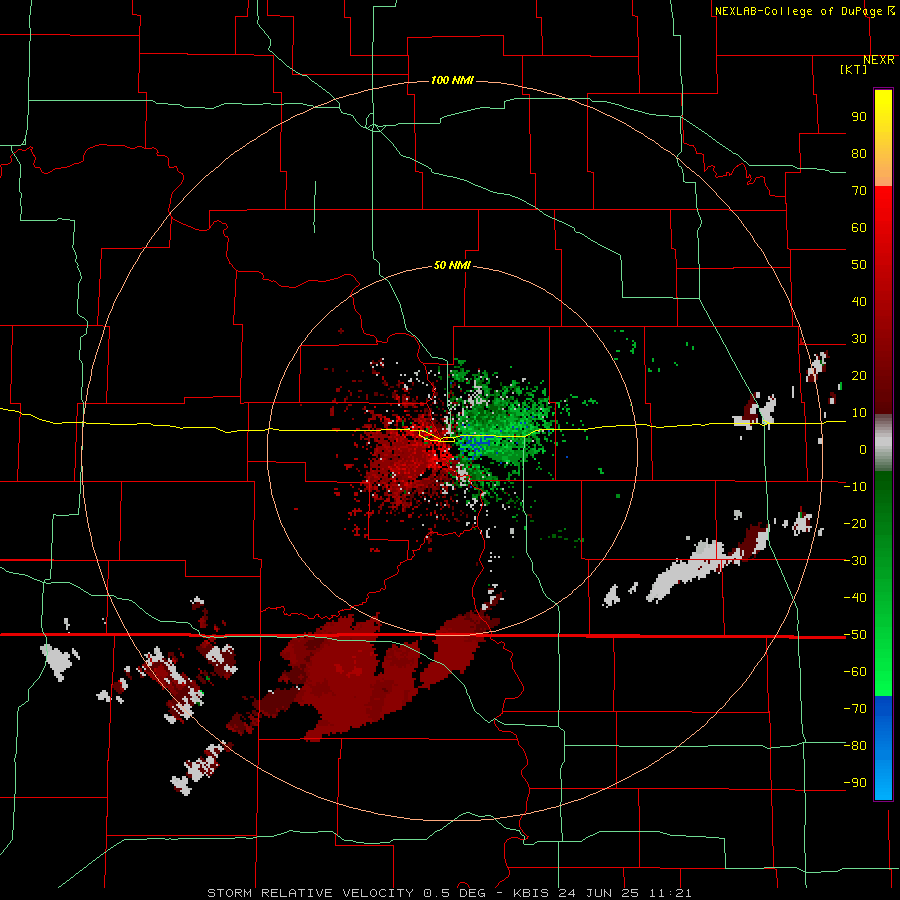Click the 80 value on velocity scale

[859, 154]
